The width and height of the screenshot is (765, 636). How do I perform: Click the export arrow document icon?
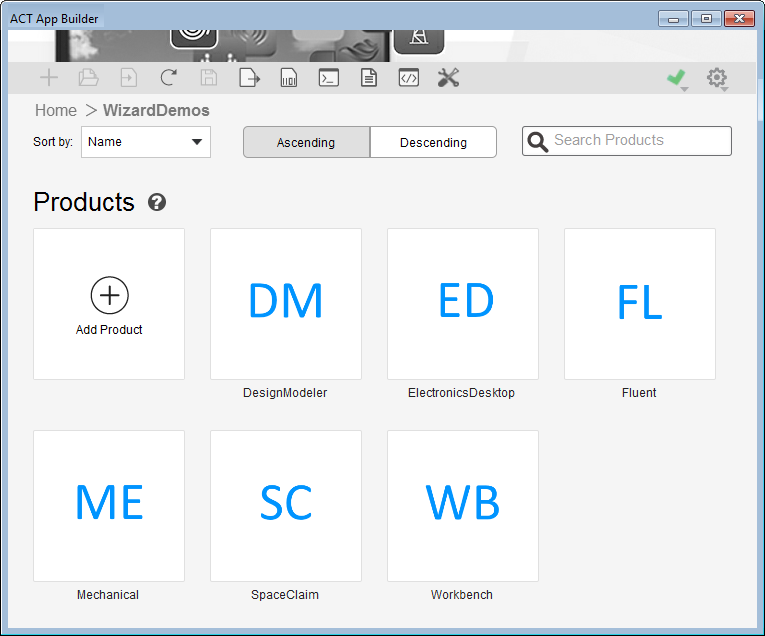click(249, 78)
